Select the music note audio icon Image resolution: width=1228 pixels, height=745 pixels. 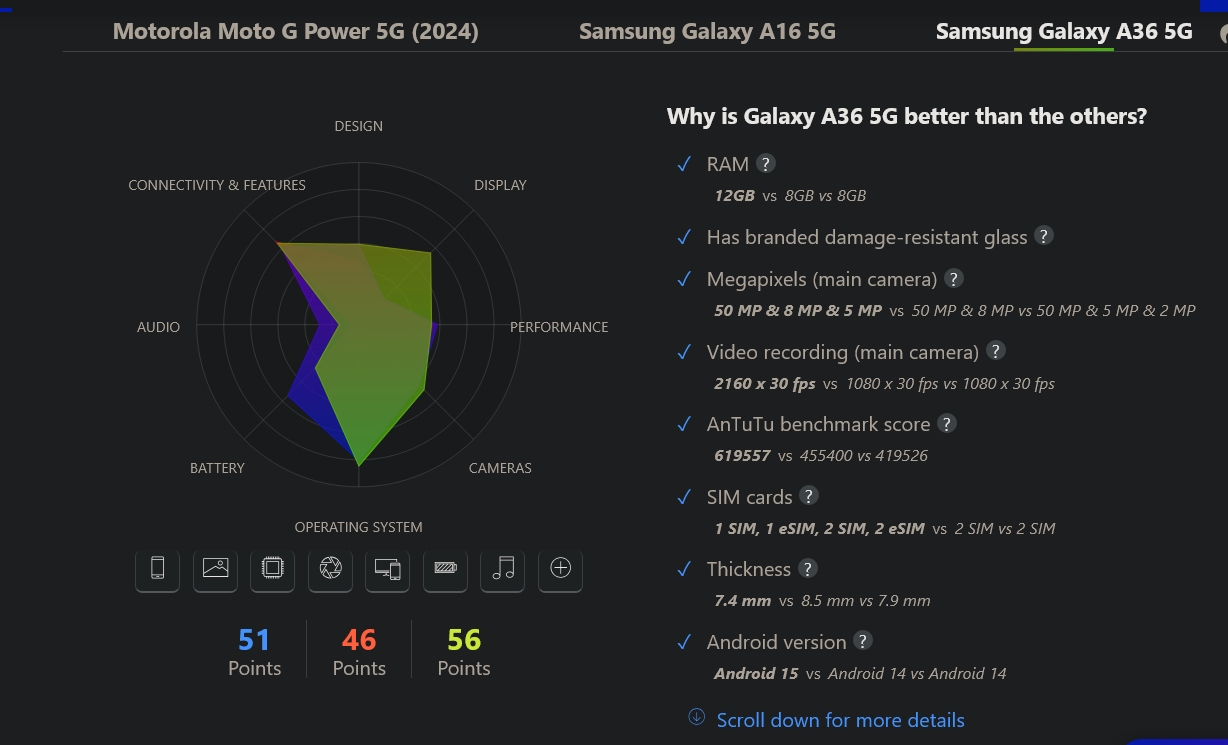503,568
